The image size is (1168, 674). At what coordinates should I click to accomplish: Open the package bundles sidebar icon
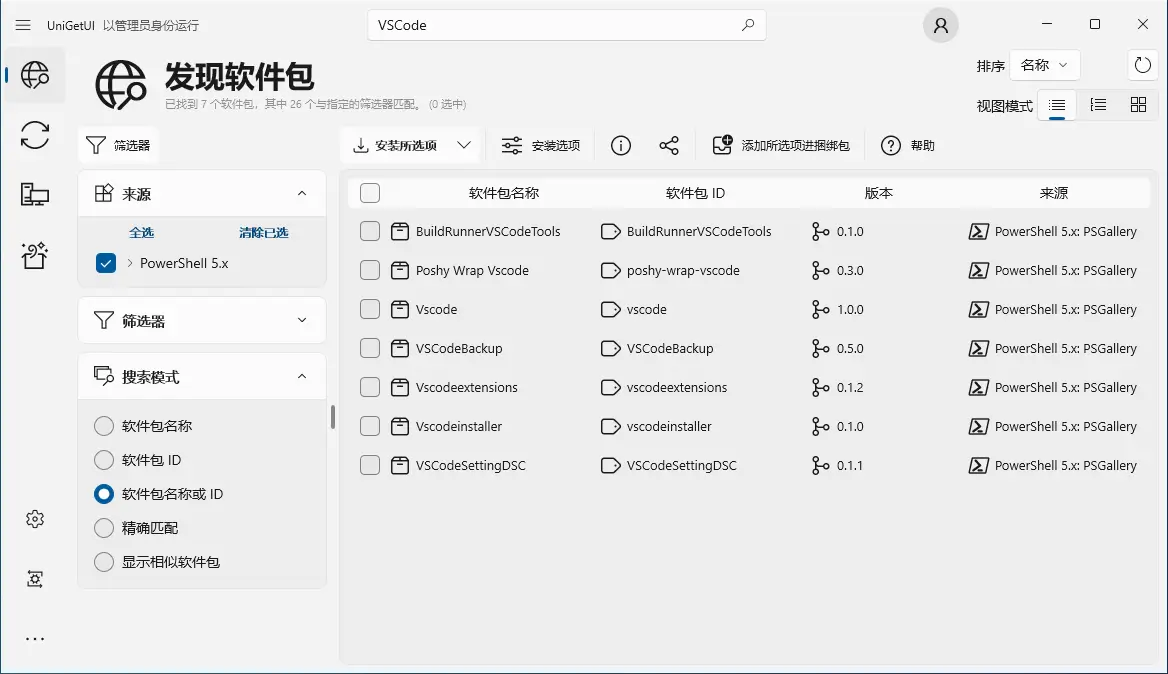coord(35,256)
